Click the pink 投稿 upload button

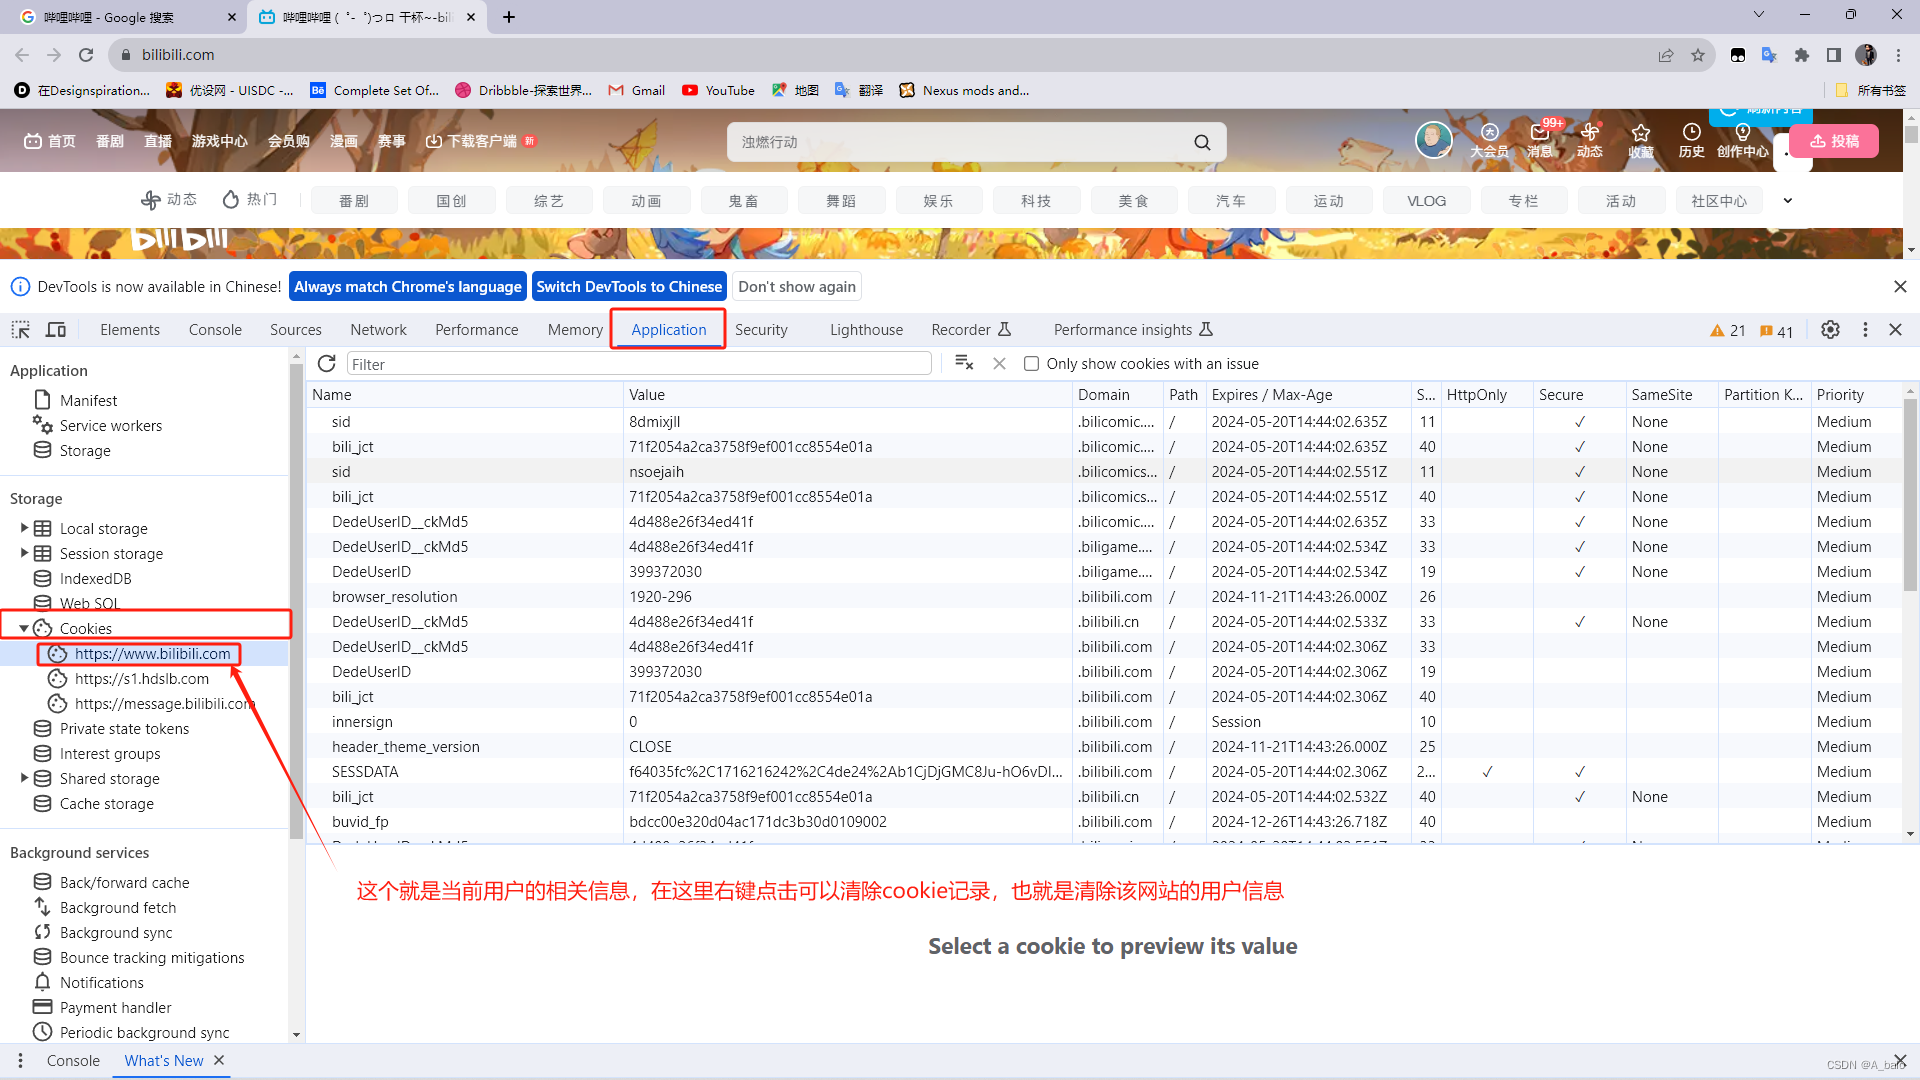click(x=1834, y=141)
